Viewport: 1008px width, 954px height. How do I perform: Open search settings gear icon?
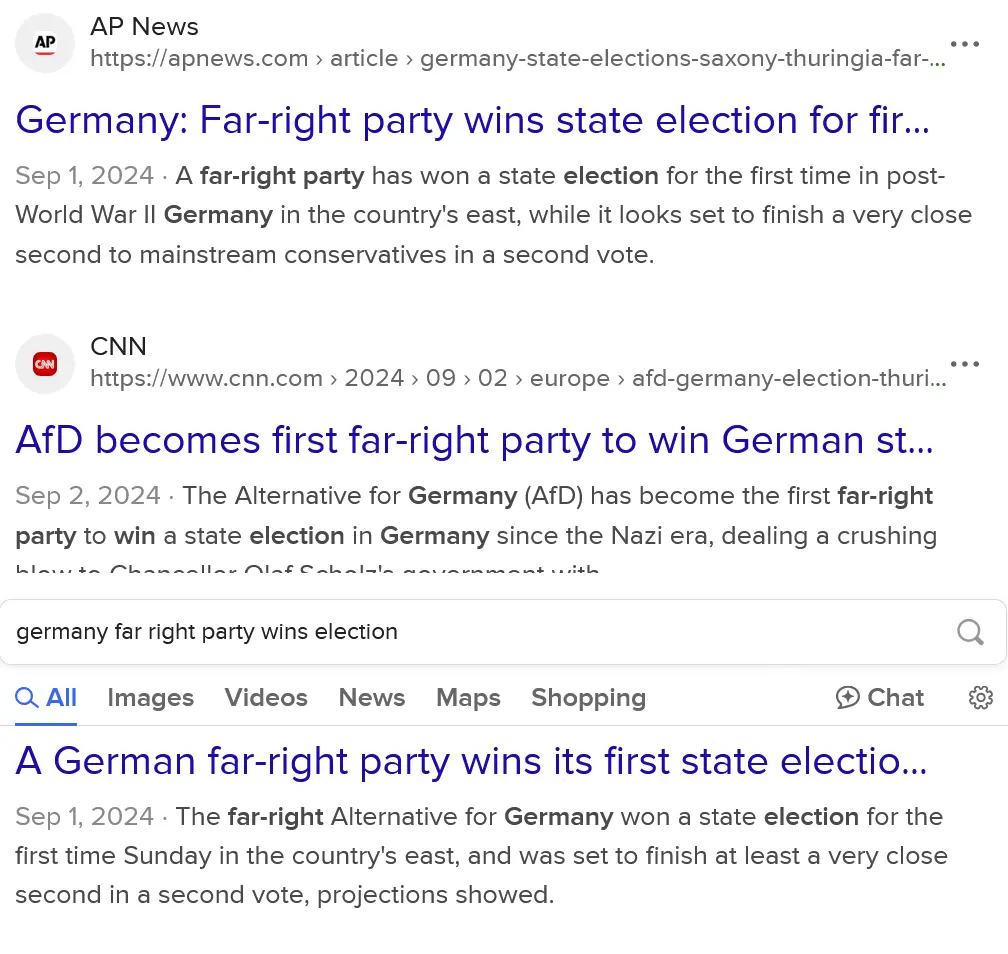981,697
